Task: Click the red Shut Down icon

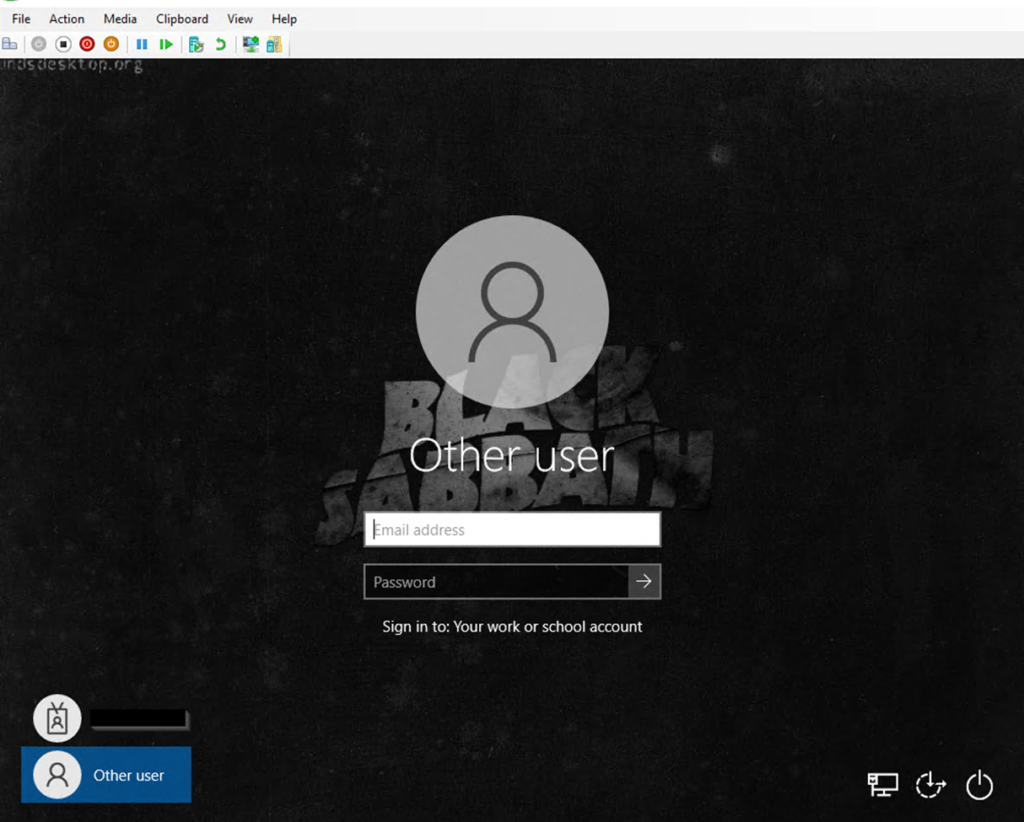Action: (x=87, y=44)
